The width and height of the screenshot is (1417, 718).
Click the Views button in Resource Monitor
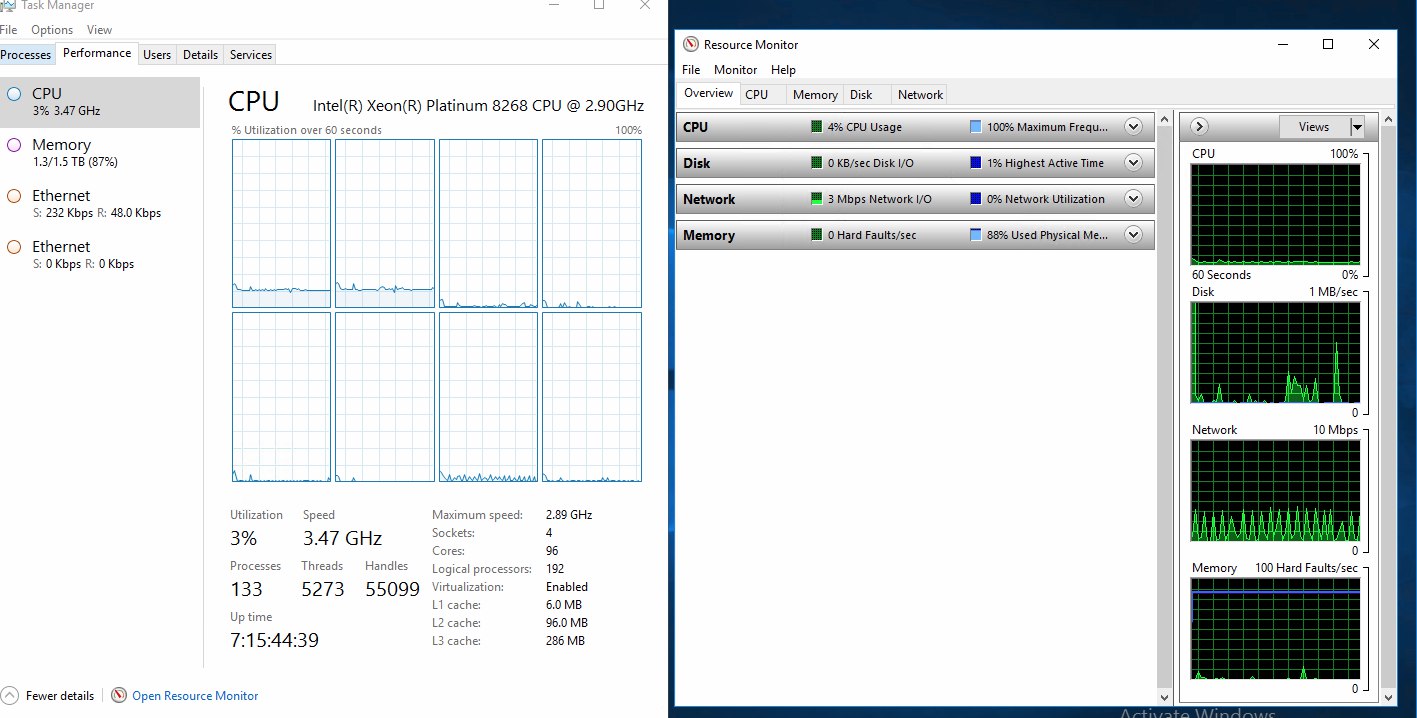pos(1314,127)
